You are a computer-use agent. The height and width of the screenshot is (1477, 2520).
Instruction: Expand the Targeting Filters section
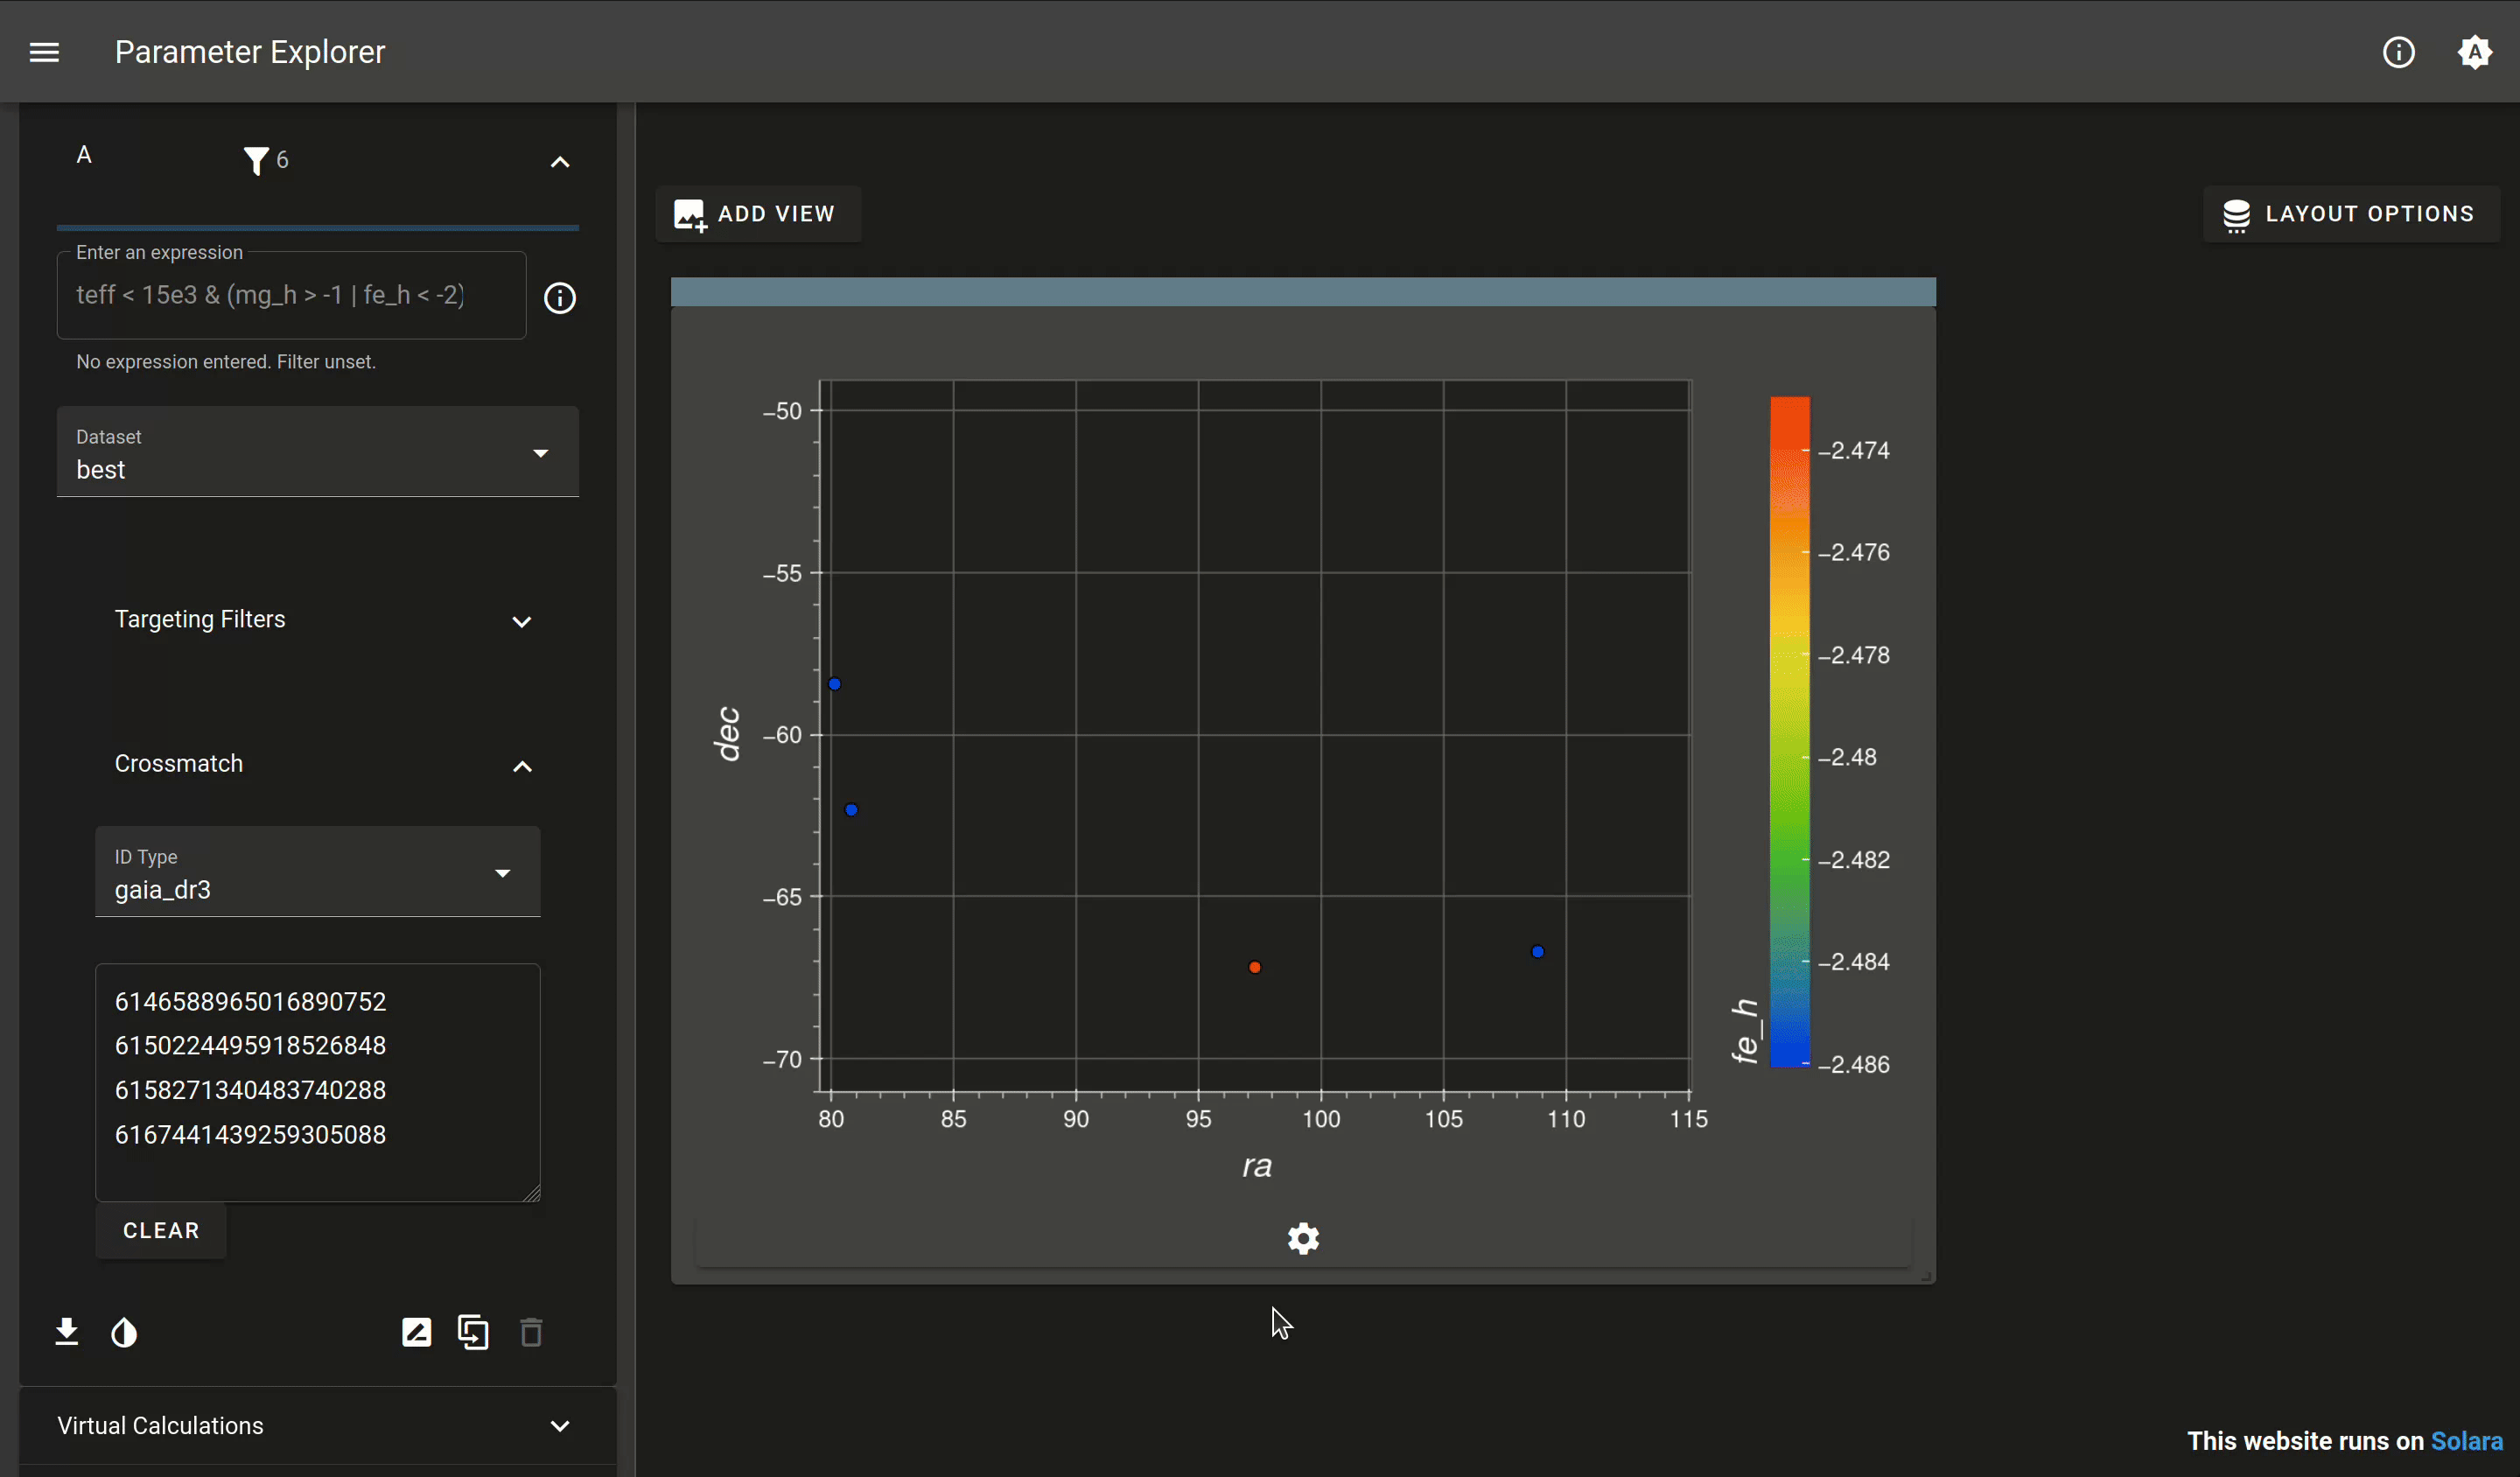[317, 620]
